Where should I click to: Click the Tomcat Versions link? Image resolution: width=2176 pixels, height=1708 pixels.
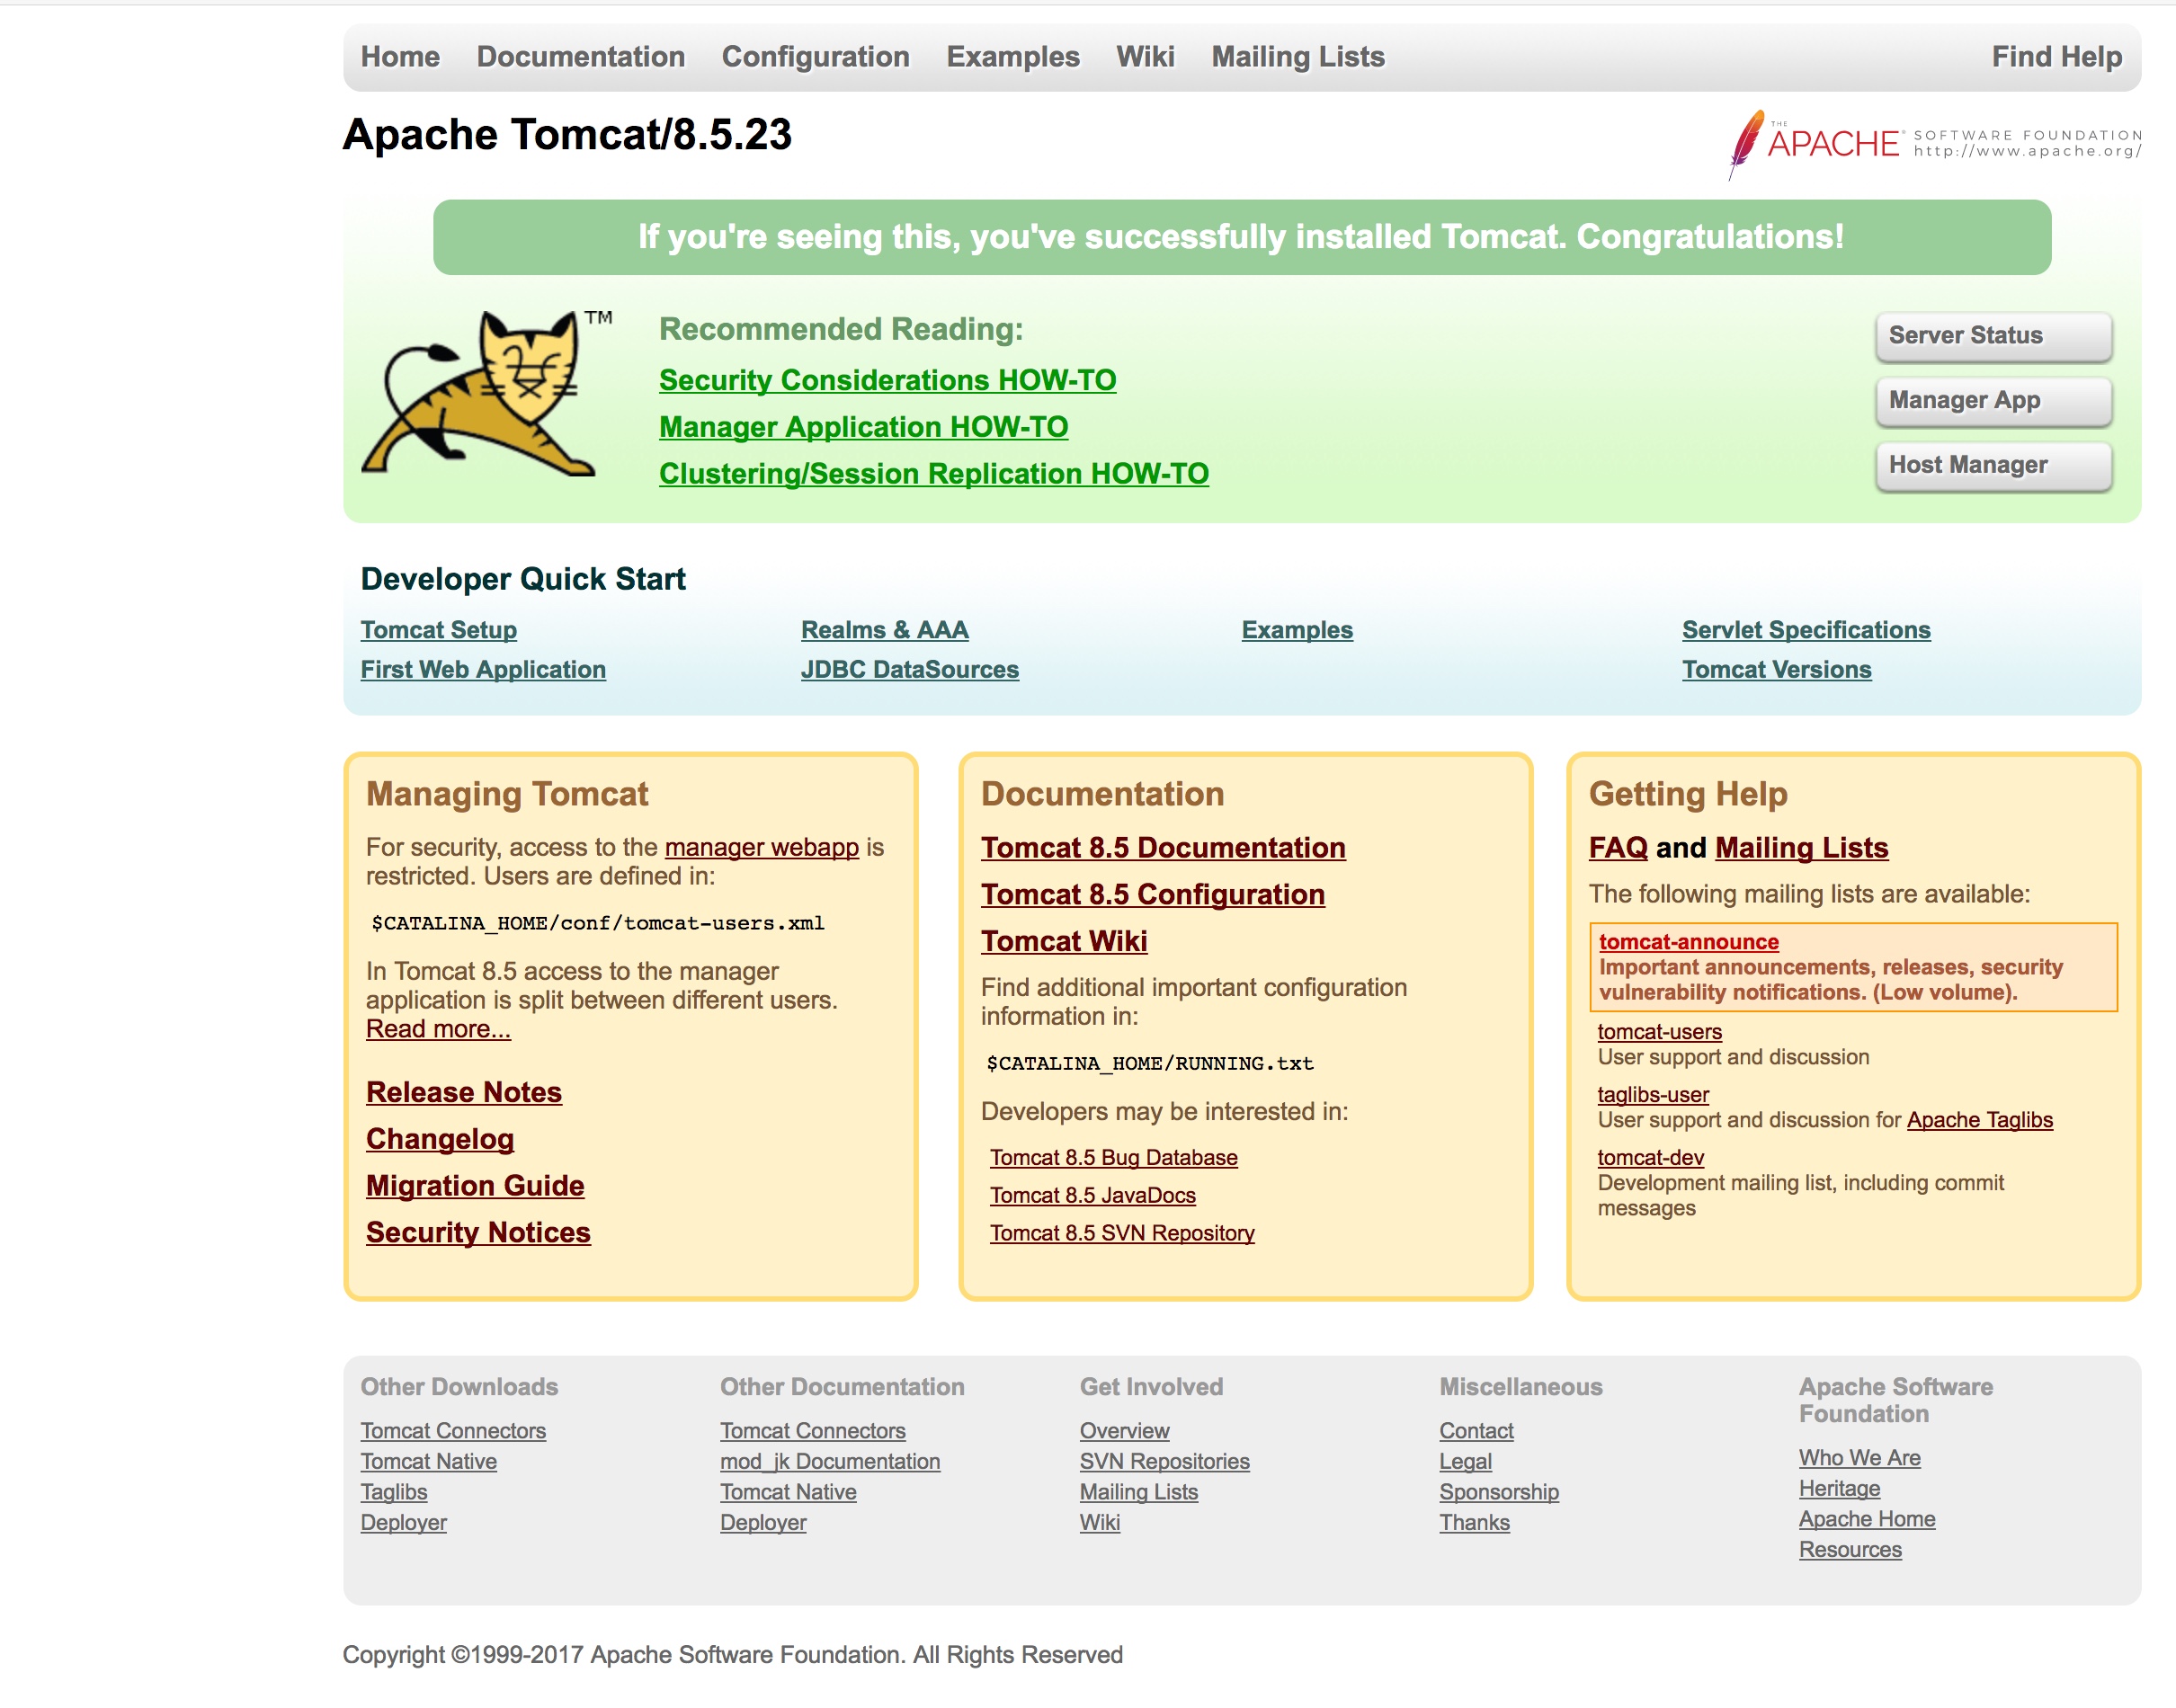[1776, 670]
